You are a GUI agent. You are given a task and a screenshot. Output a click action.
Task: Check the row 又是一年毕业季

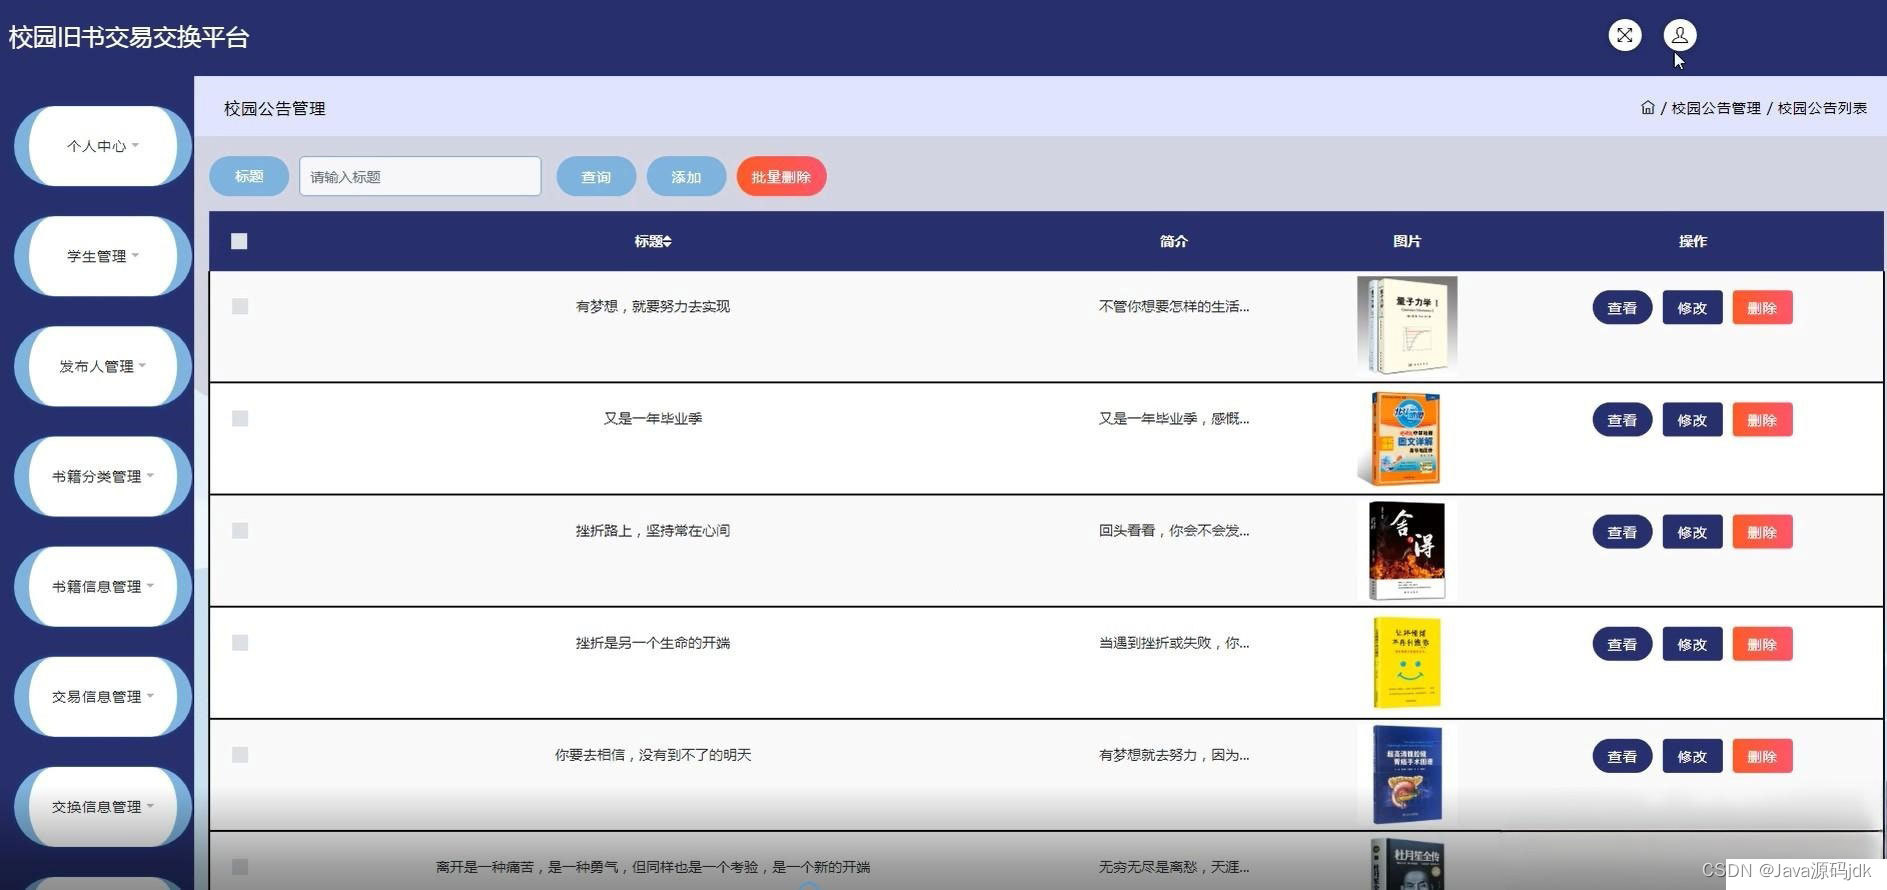240,418
